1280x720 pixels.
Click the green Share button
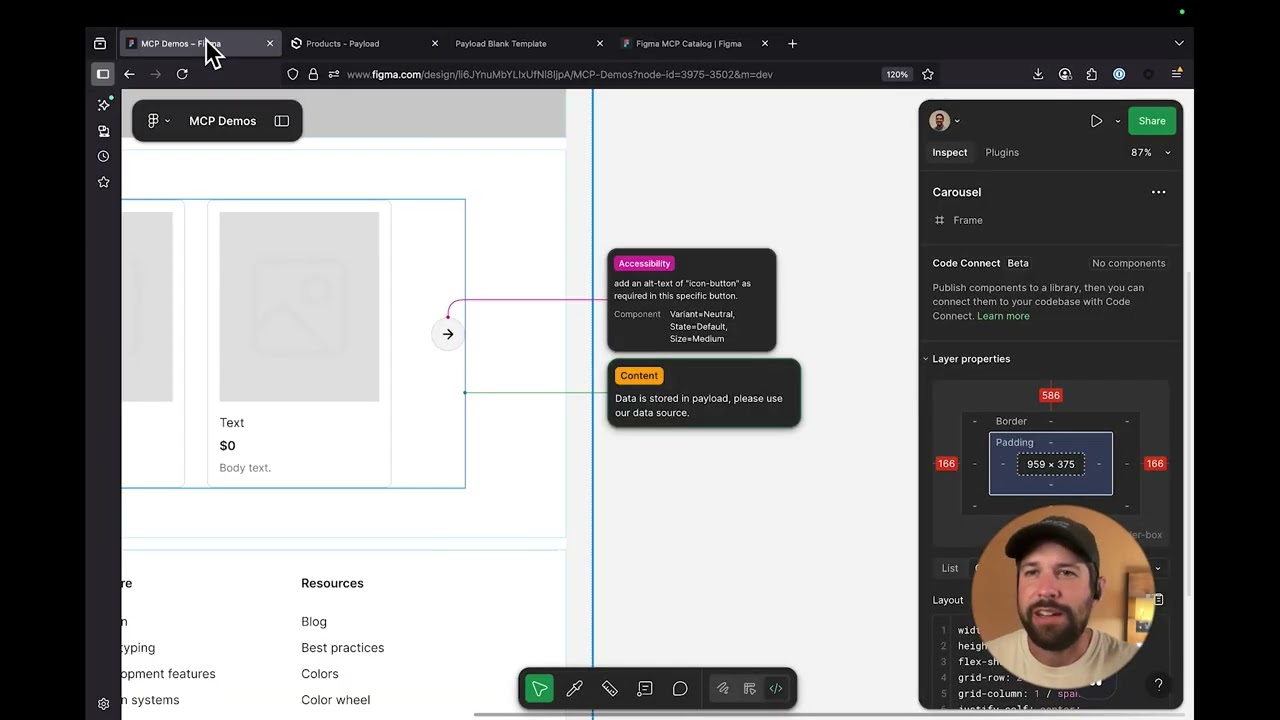(x=1152, y=121)
